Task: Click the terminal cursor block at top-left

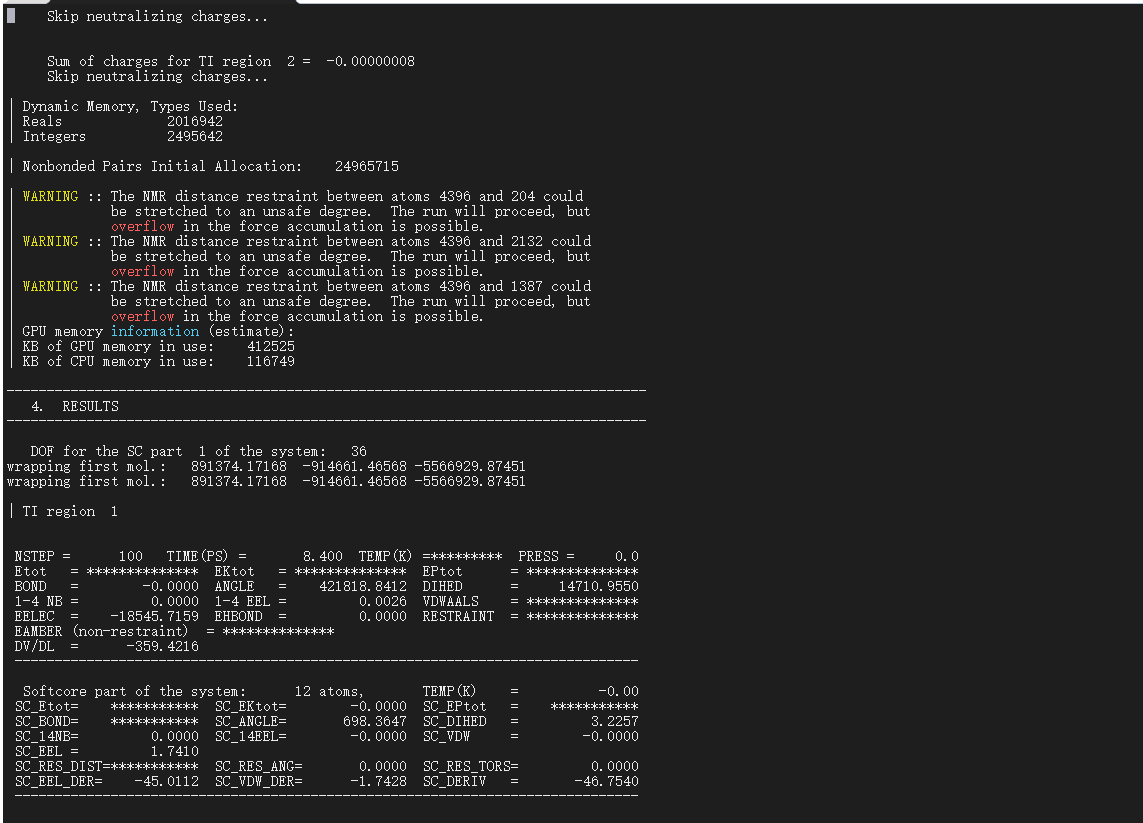Action: tap(11, 15)
